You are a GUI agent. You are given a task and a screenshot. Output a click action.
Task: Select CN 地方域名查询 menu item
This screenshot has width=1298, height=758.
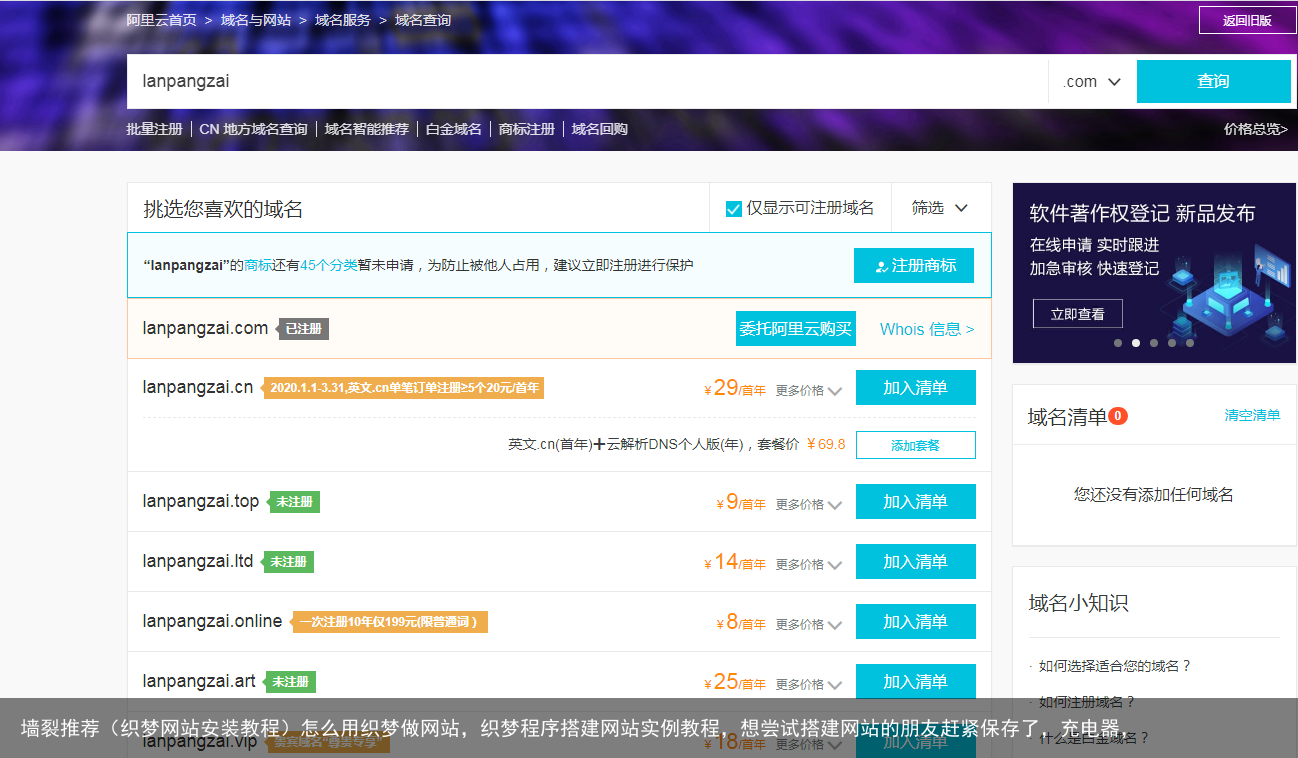[x=253, y=129]
